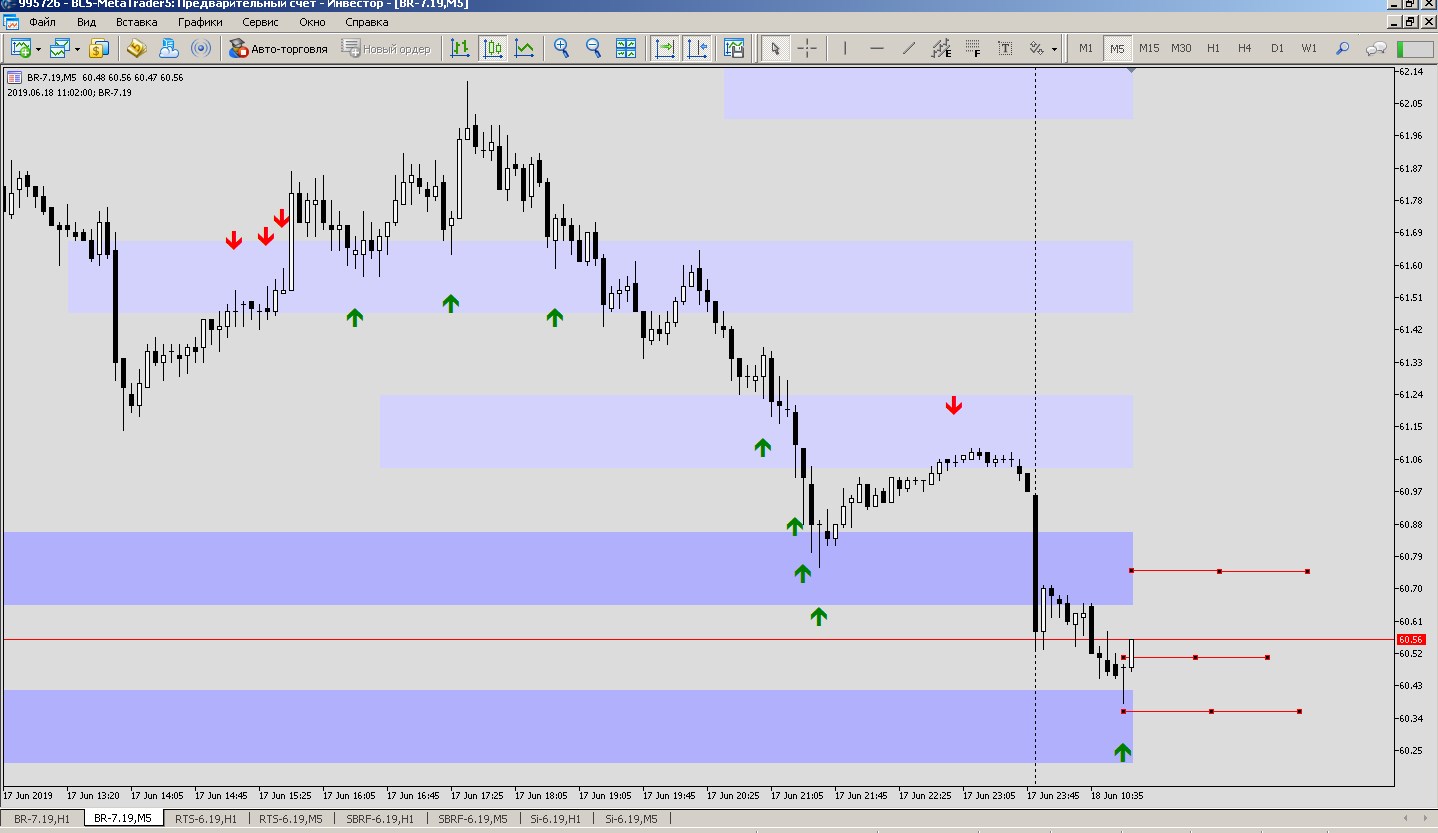Switch to the BR-7.19,H1 chart tab
The width and height of the screenshot is (1438, 833).
(42, 819)
